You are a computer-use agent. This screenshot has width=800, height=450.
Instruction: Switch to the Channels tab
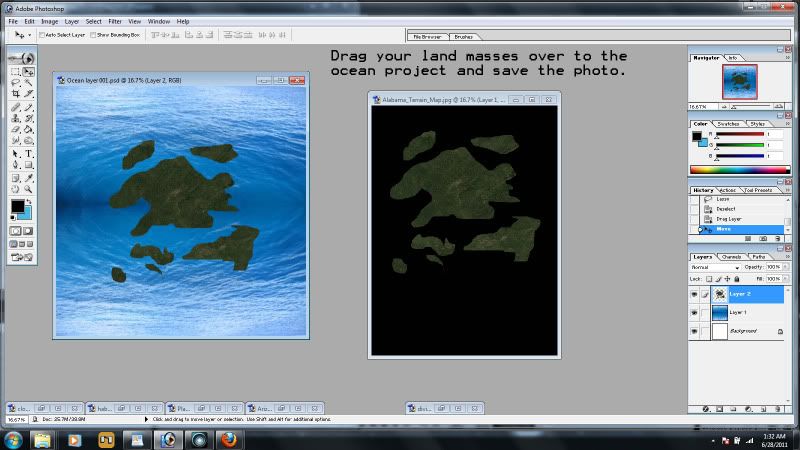(732, 257)
